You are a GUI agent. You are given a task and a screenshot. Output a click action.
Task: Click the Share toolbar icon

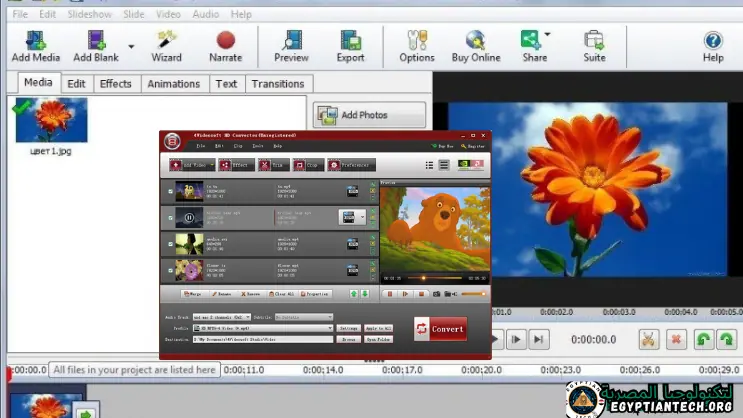(531, 40)
